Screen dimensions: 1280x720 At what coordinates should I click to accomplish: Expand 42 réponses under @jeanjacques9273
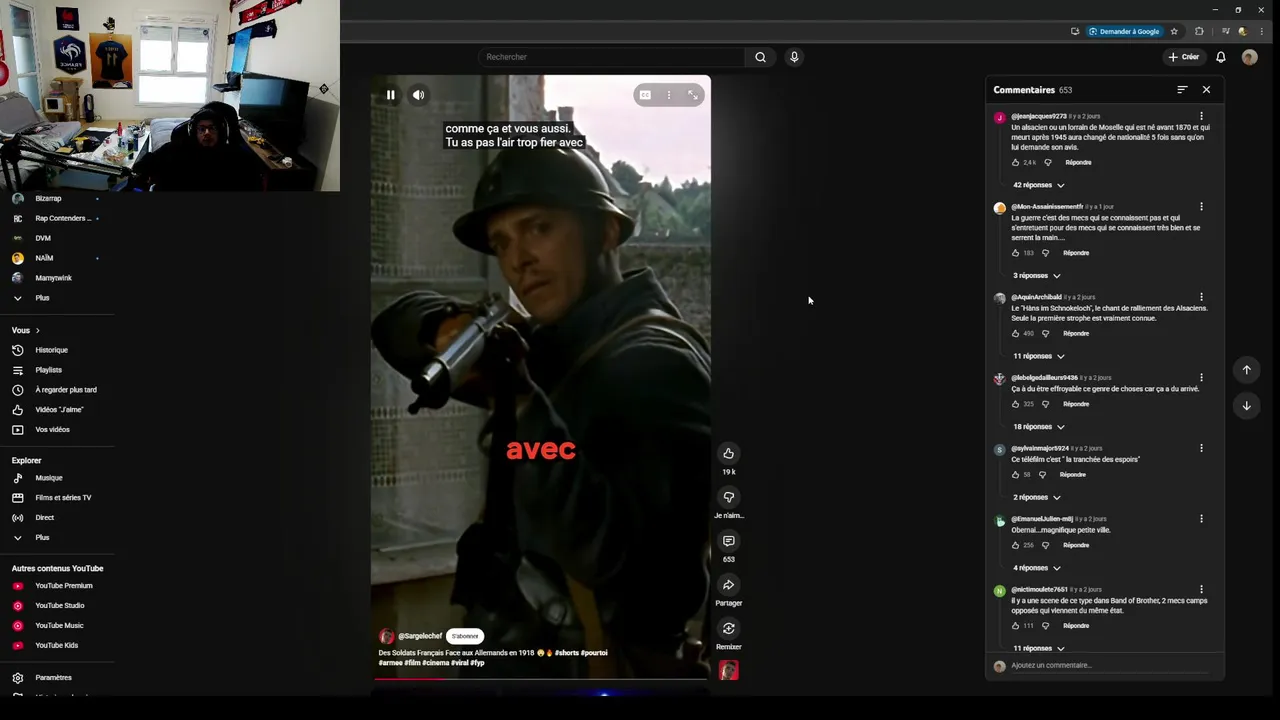1039,185
